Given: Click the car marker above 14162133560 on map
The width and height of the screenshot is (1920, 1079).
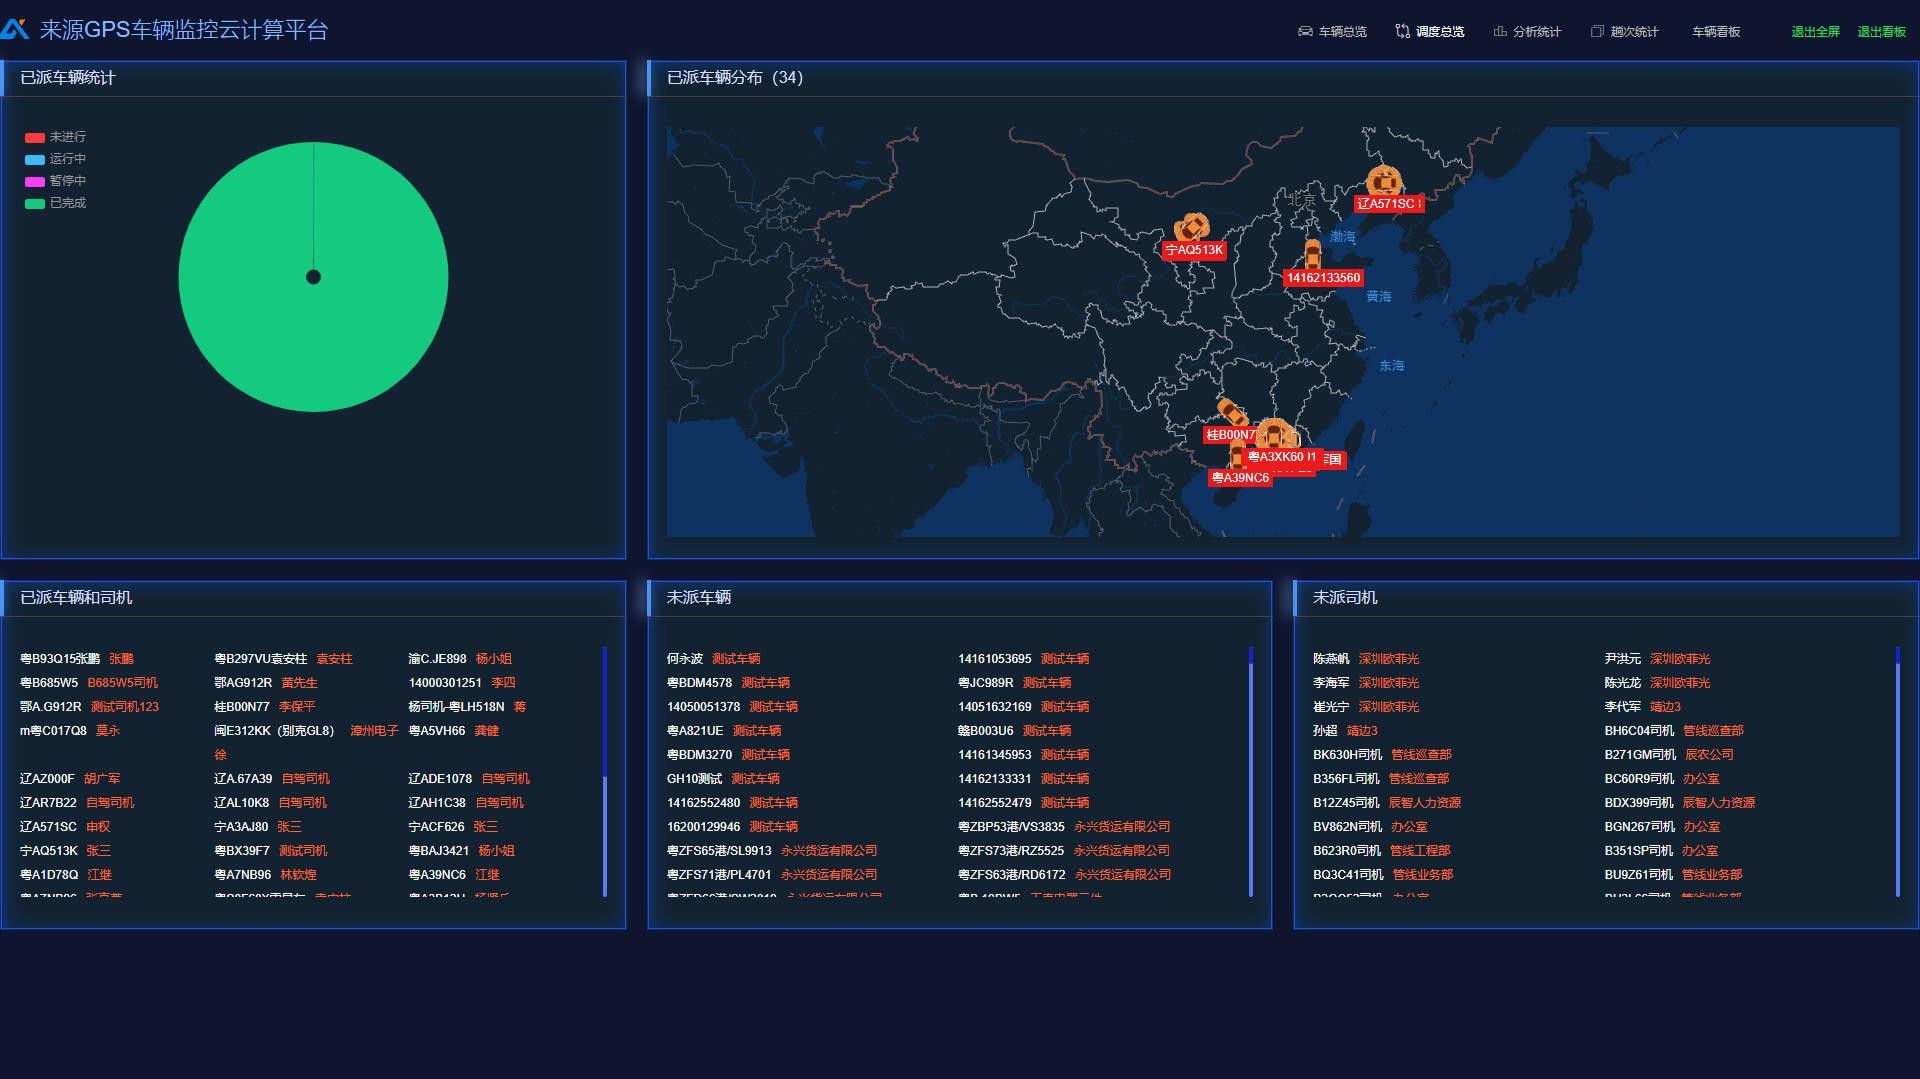Looking at the screenshot, I should pyautogui.click(x=1312, y=255).
